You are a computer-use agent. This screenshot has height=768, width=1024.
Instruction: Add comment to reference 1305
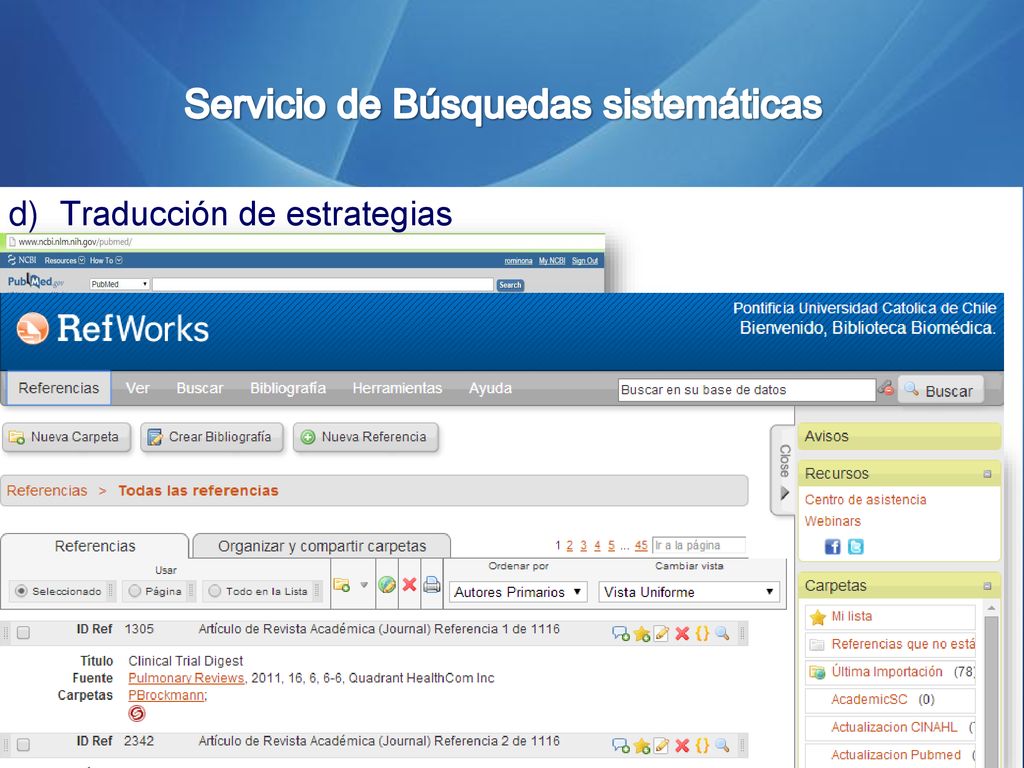pyautogui.click(x=620, y=633)
